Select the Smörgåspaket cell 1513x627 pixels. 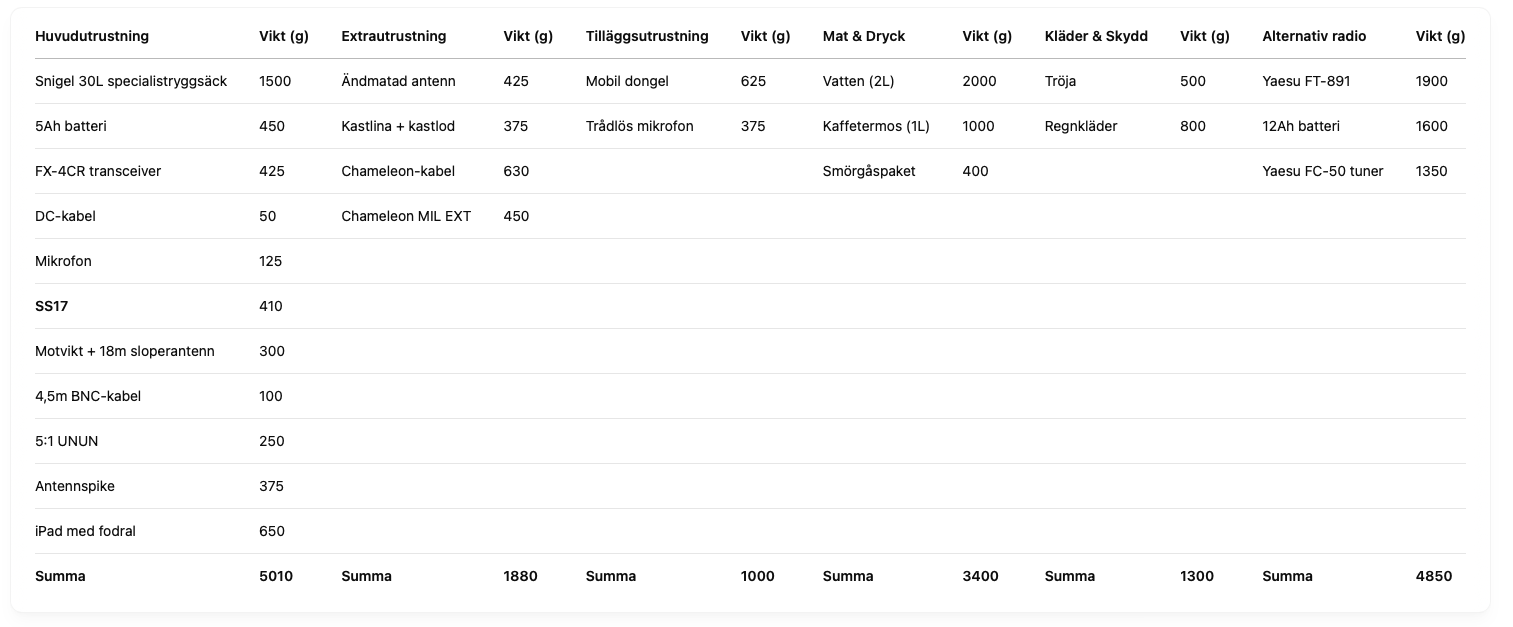(x=869, y=171)
